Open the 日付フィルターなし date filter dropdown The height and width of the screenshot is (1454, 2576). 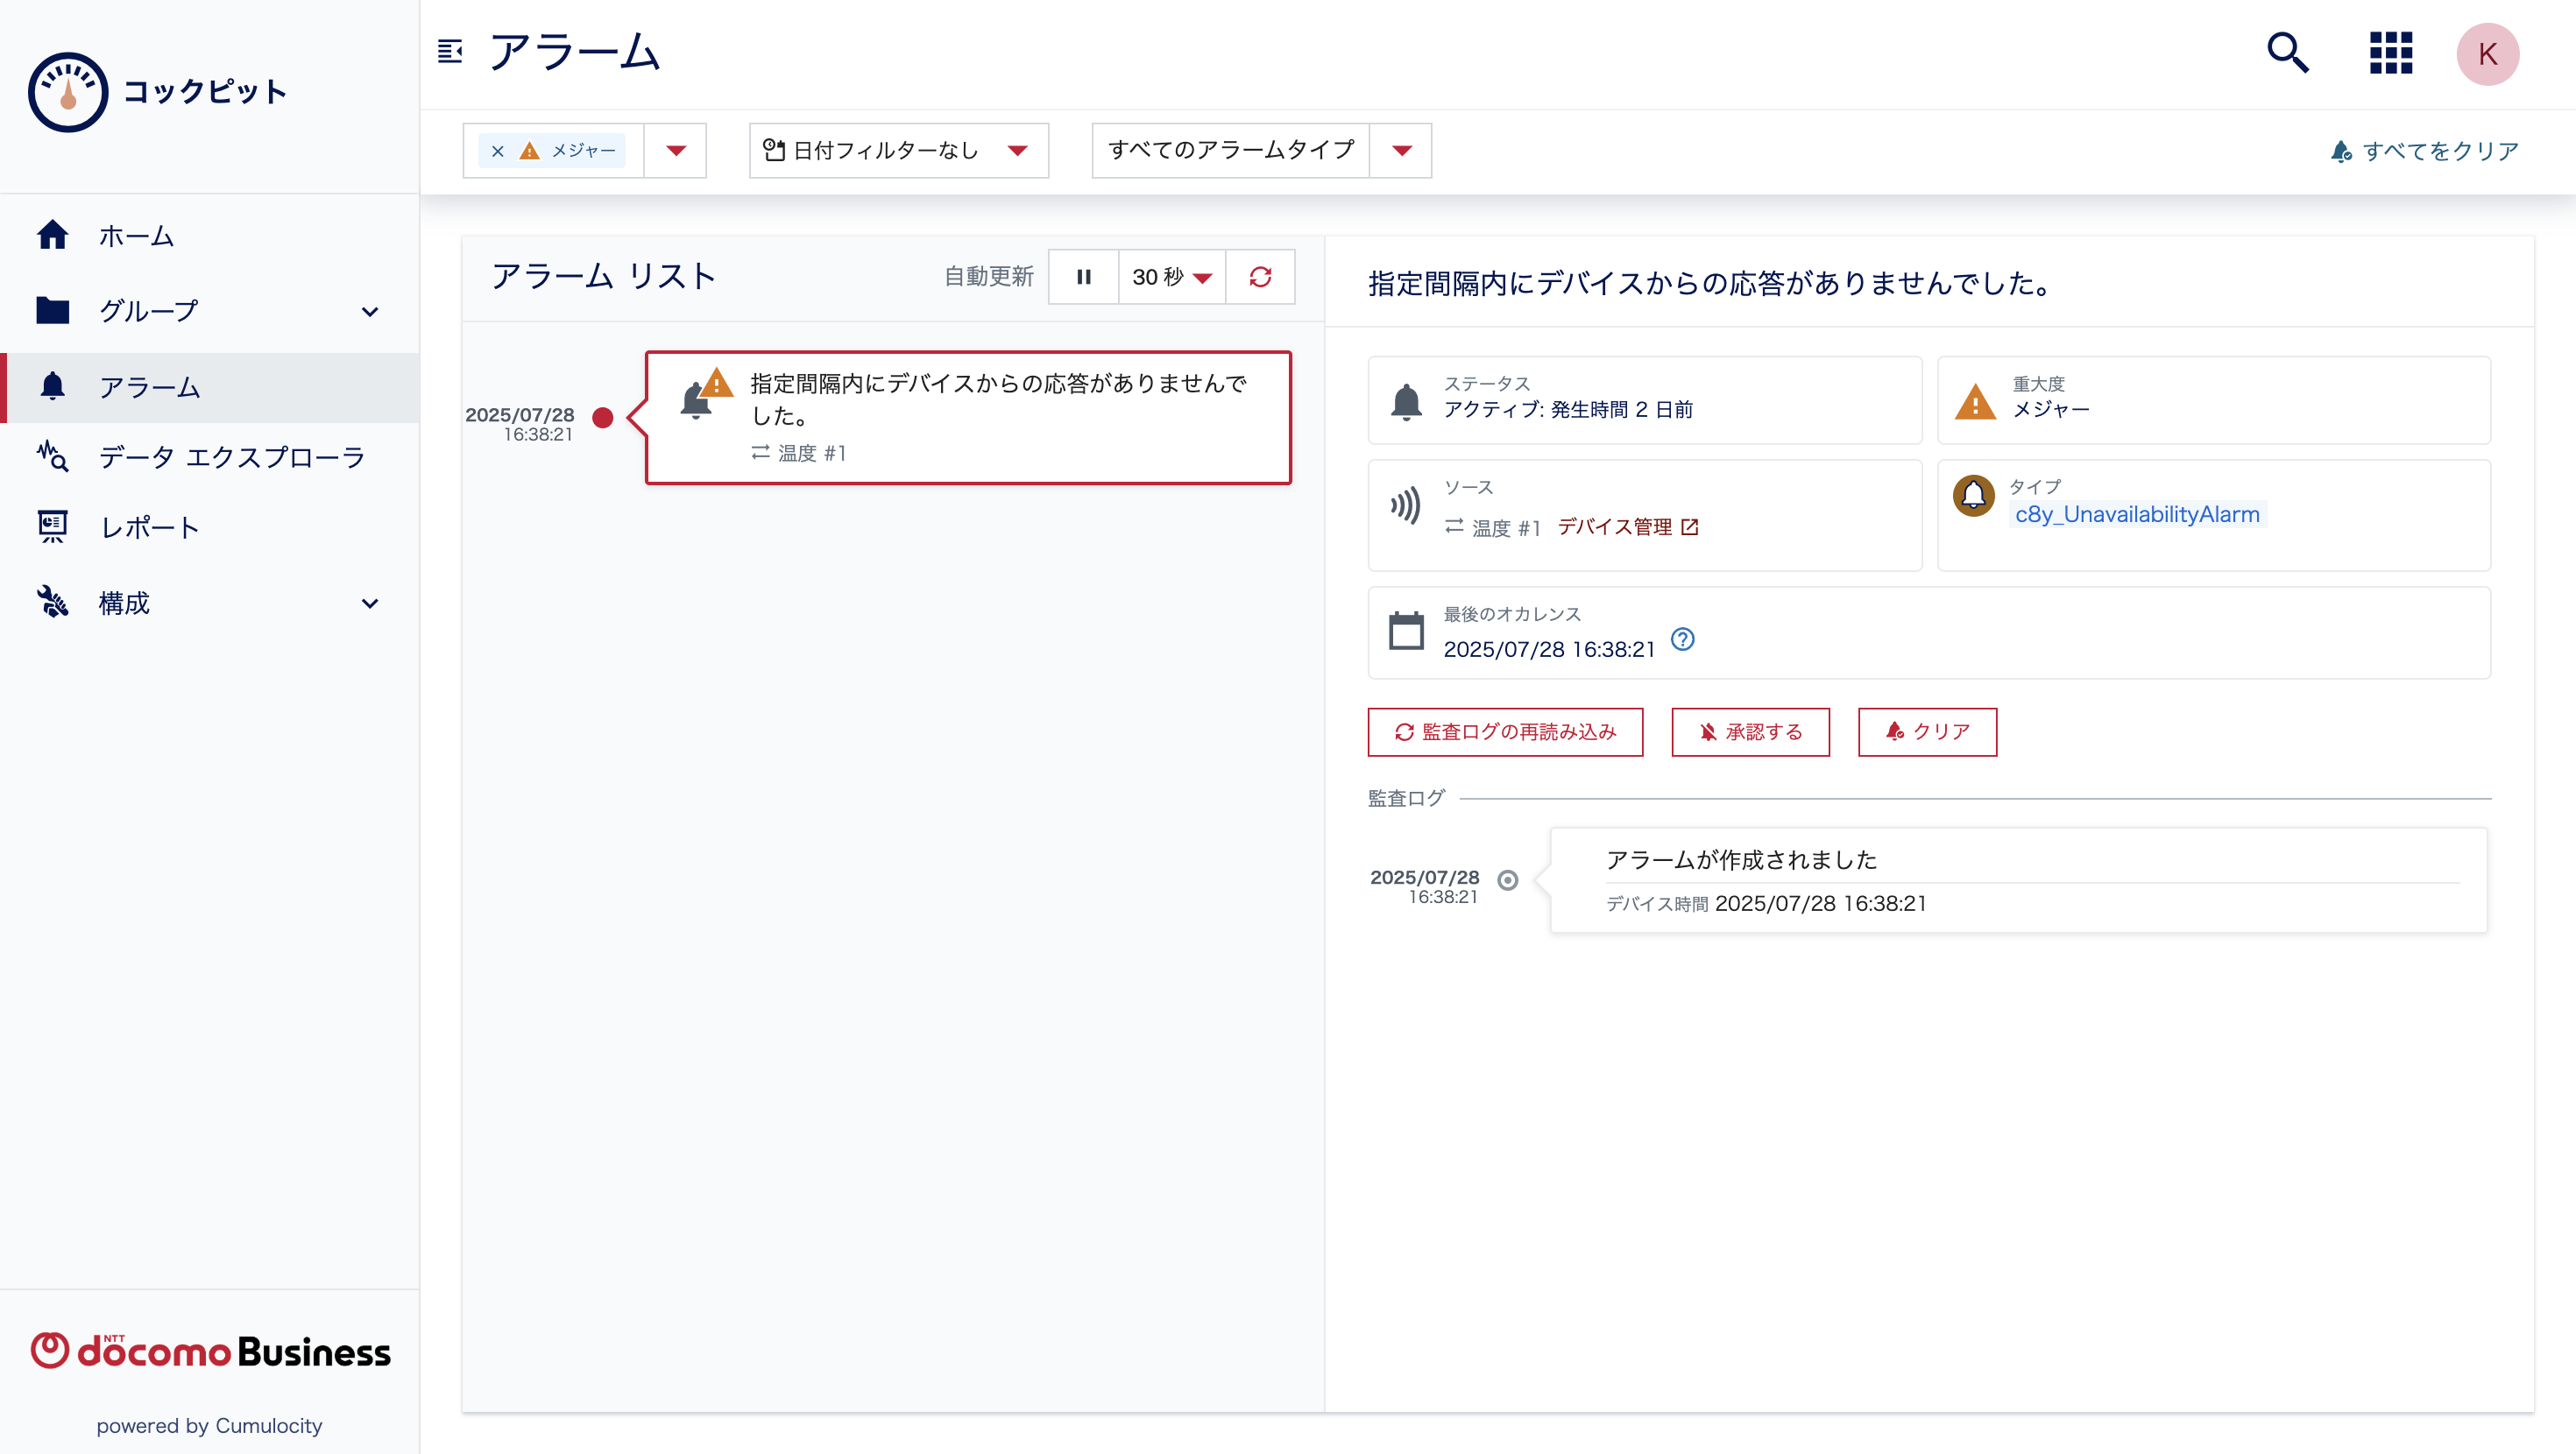[x=898, y=151]
